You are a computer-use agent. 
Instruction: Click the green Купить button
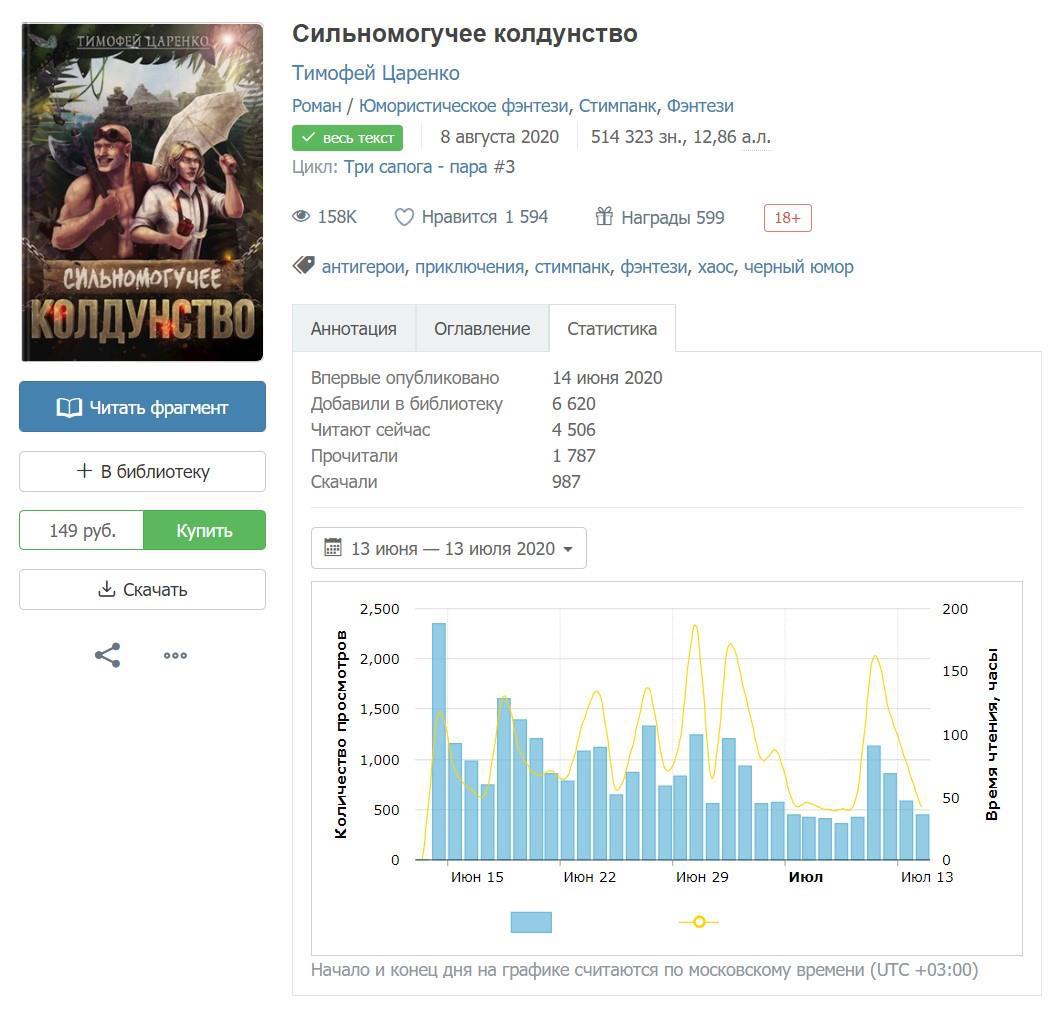click(x=204, y=531)
